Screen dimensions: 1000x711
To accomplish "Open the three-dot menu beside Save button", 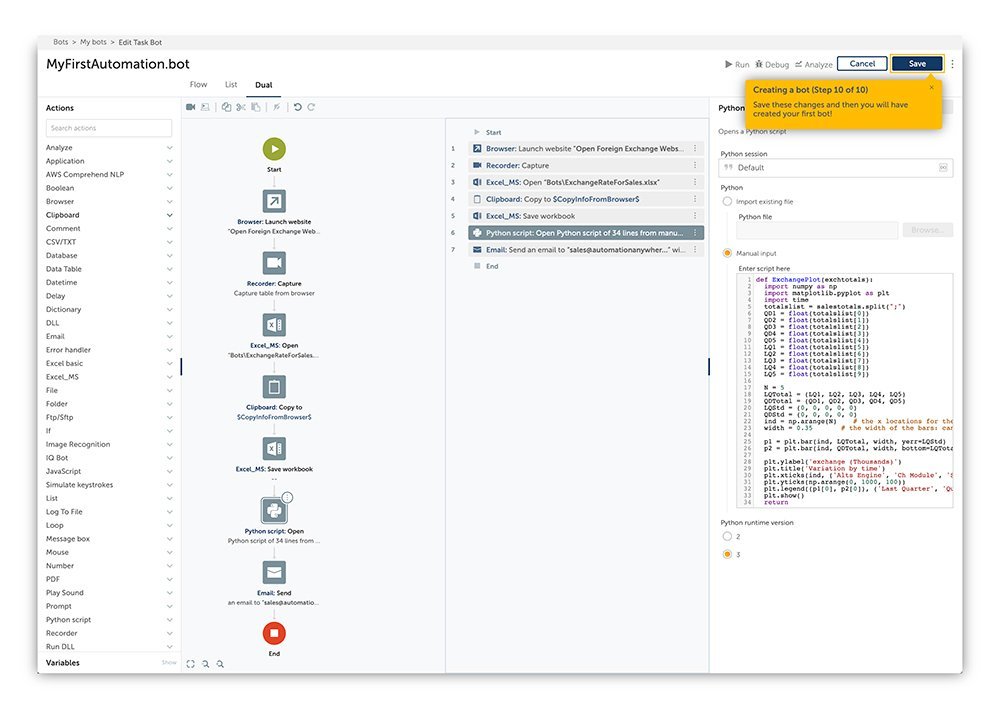I will click(x=952, y=64).
